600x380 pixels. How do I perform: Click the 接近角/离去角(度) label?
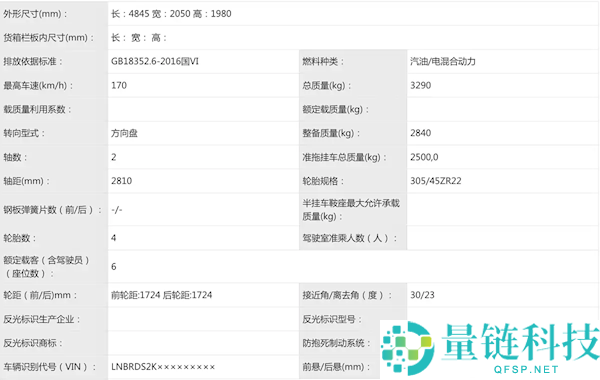point(347,295)
